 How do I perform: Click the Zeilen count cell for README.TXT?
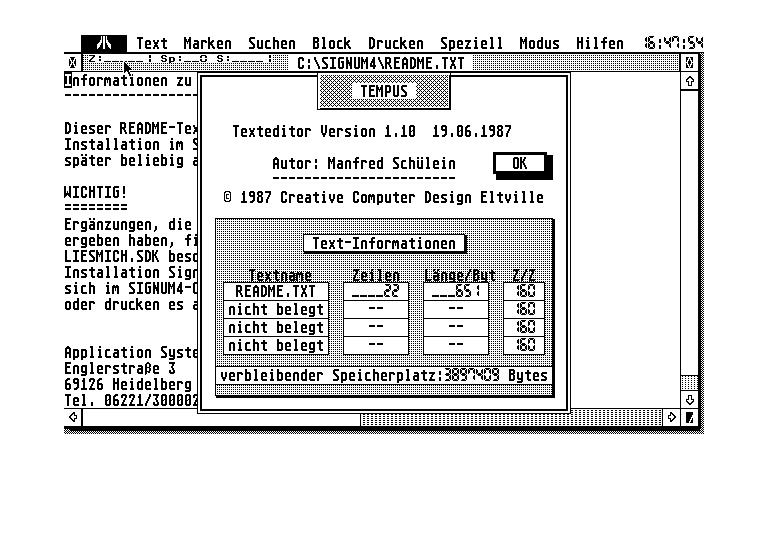click(x=376, y=292)
